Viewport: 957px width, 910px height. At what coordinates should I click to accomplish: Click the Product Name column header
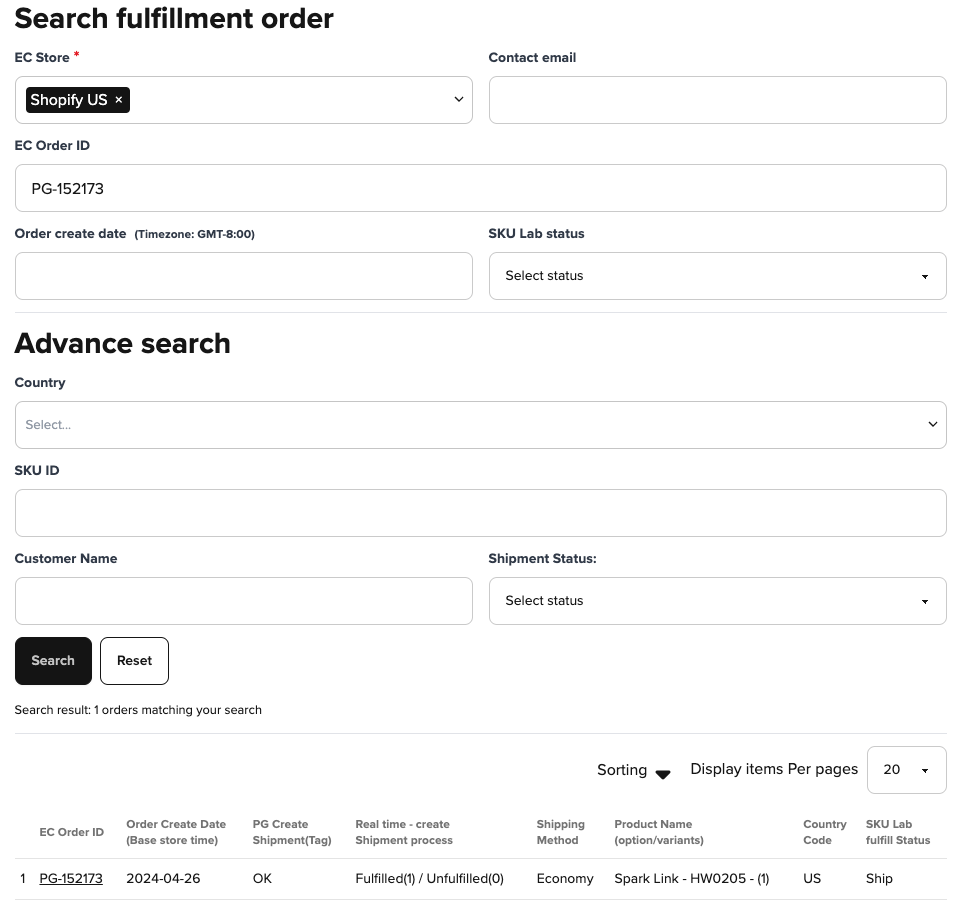[659, 832]
